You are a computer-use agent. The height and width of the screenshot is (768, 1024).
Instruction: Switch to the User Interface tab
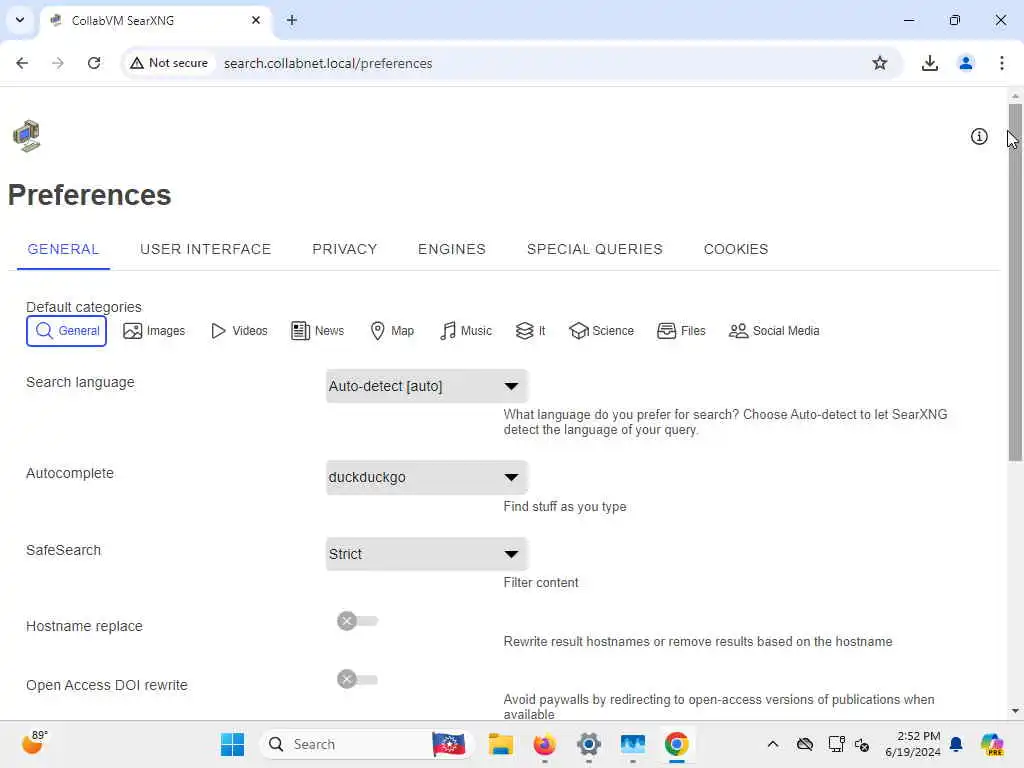(x=205, y=249)
